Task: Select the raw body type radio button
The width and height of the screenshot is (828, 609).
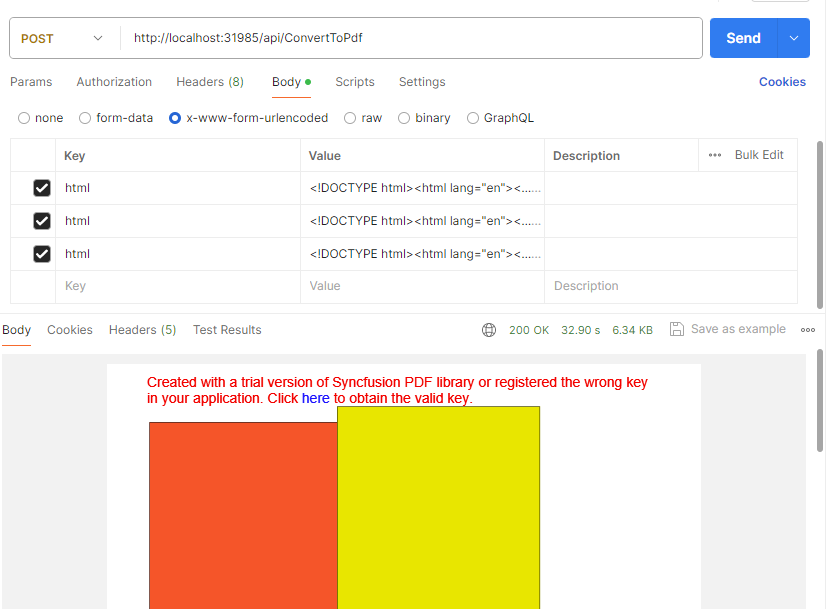Action: [350, 118]
